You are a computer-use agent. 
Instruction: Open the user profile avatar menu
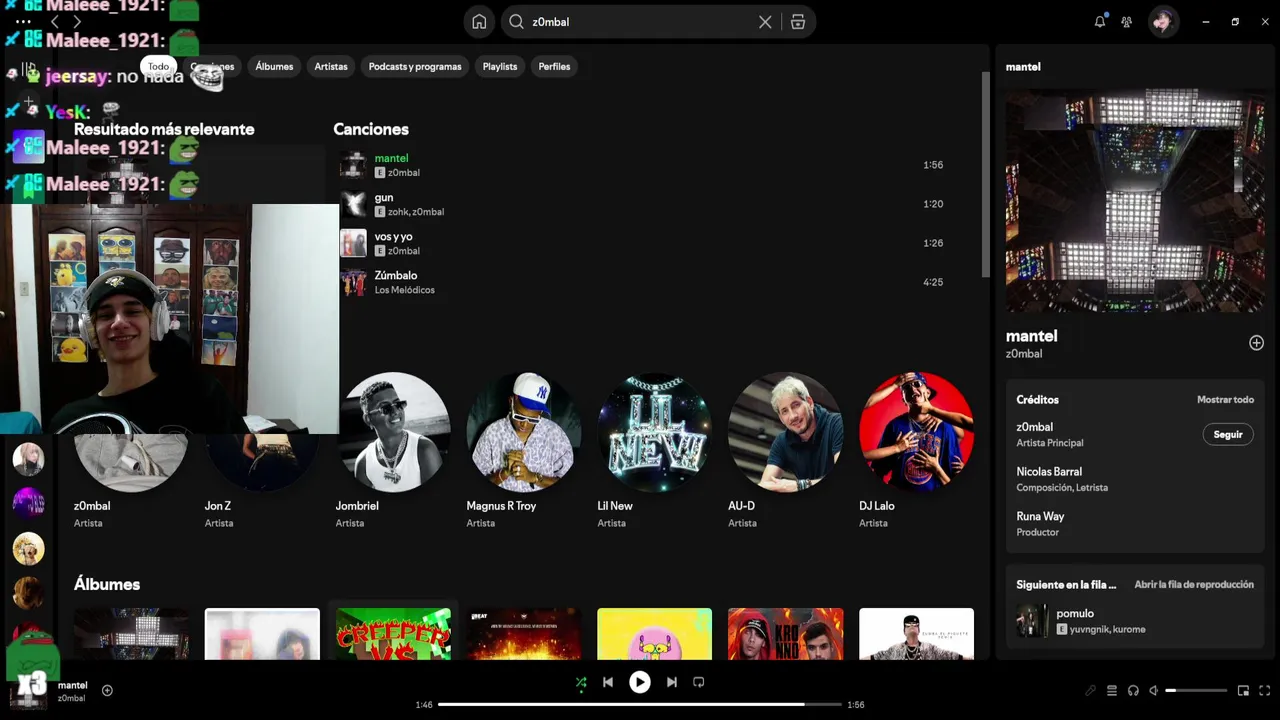point(1163,22)
